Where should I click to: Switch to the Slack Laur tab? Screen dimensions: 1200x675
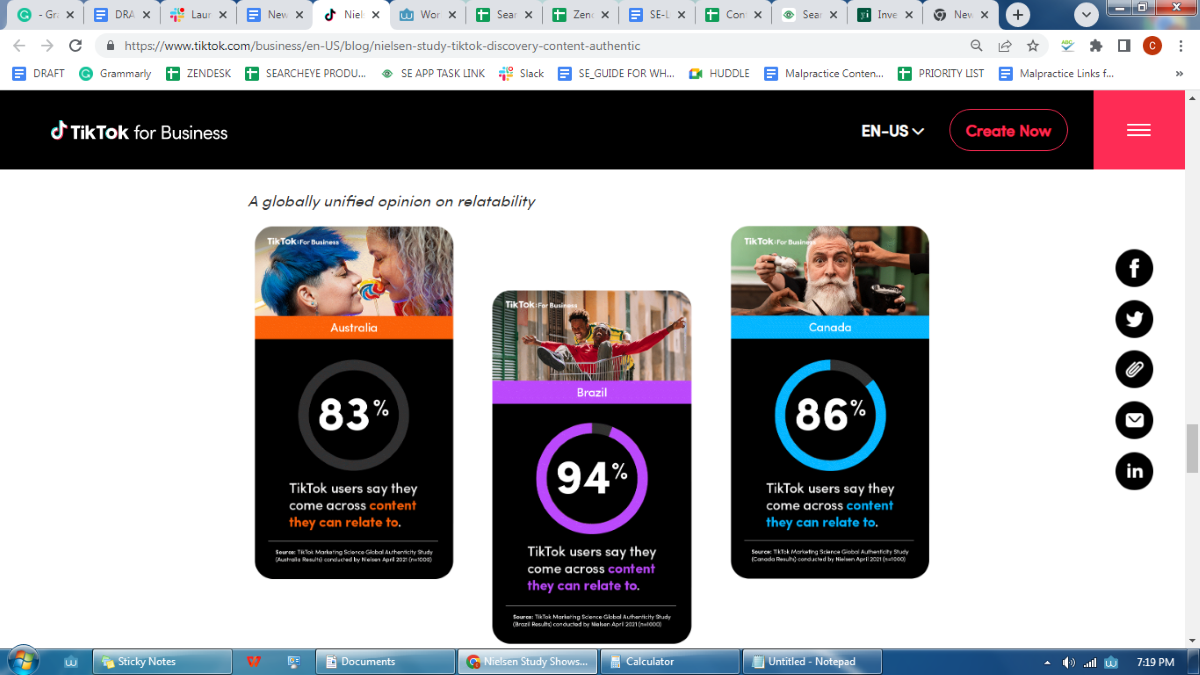(x=200, y=15)
